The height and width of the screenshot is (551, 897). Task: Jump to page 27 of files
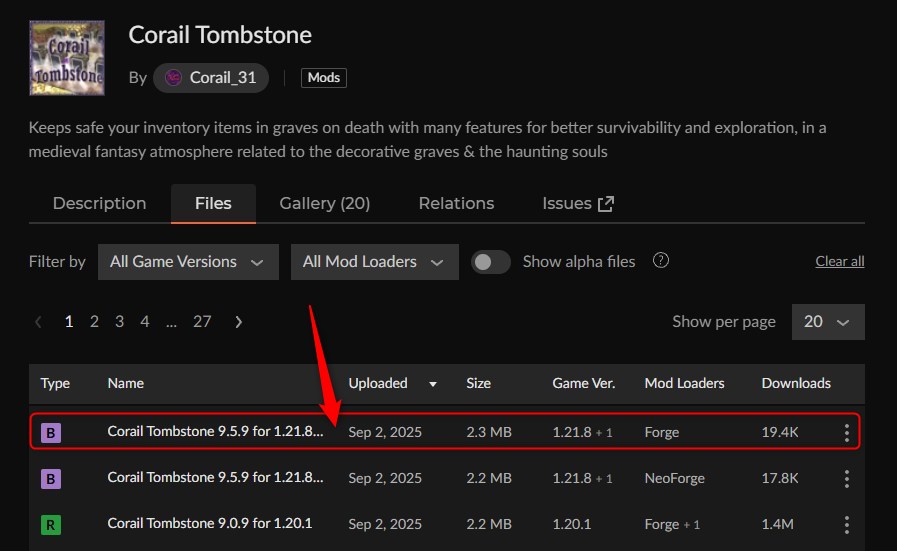(202, 322)
